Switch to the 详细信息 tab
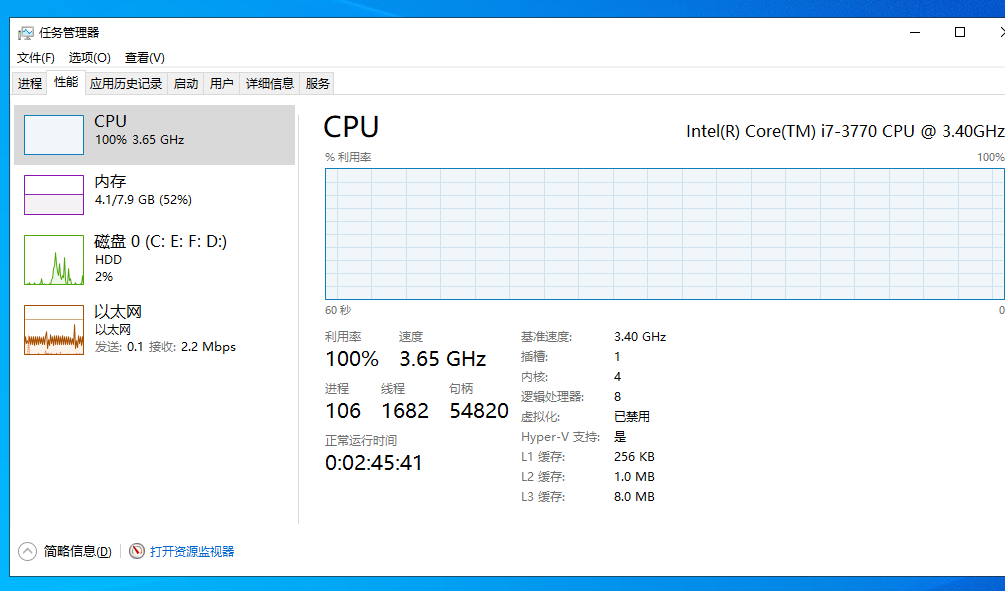Screen dimensions: 1005x591 pyautogui.click(x=270, y=84)
